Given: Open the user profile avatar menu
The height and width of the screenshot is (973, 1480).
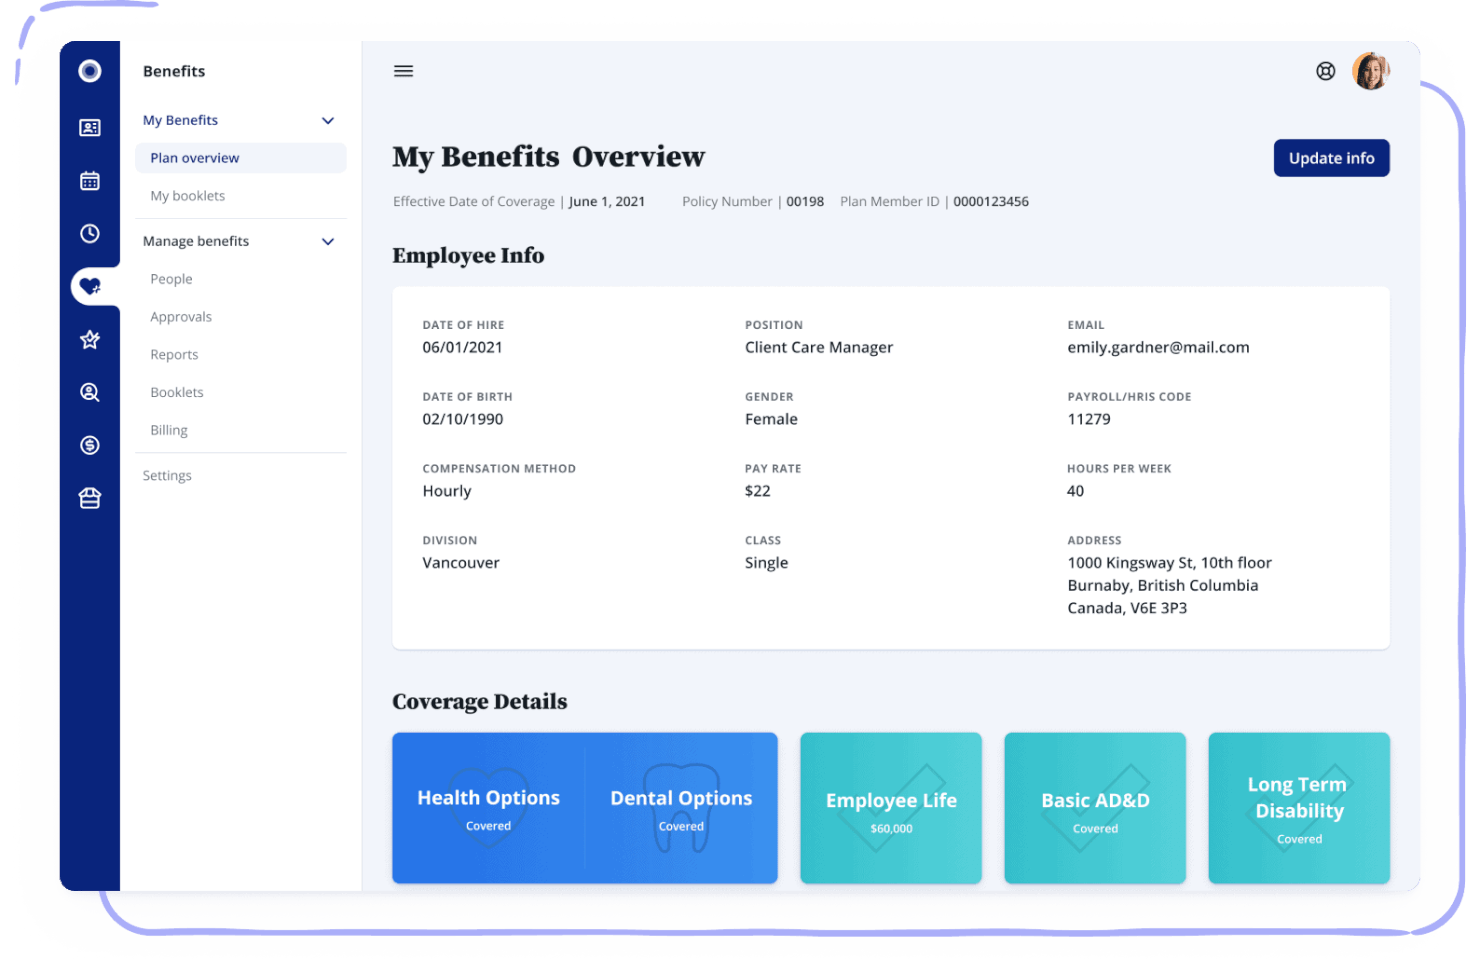Looking at the screenshot, I should [x=1370, y=71].
